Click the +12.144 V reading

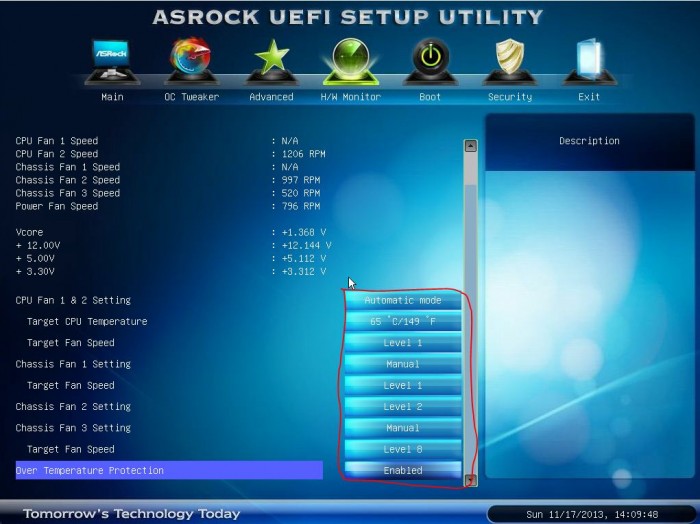point(306,245)
